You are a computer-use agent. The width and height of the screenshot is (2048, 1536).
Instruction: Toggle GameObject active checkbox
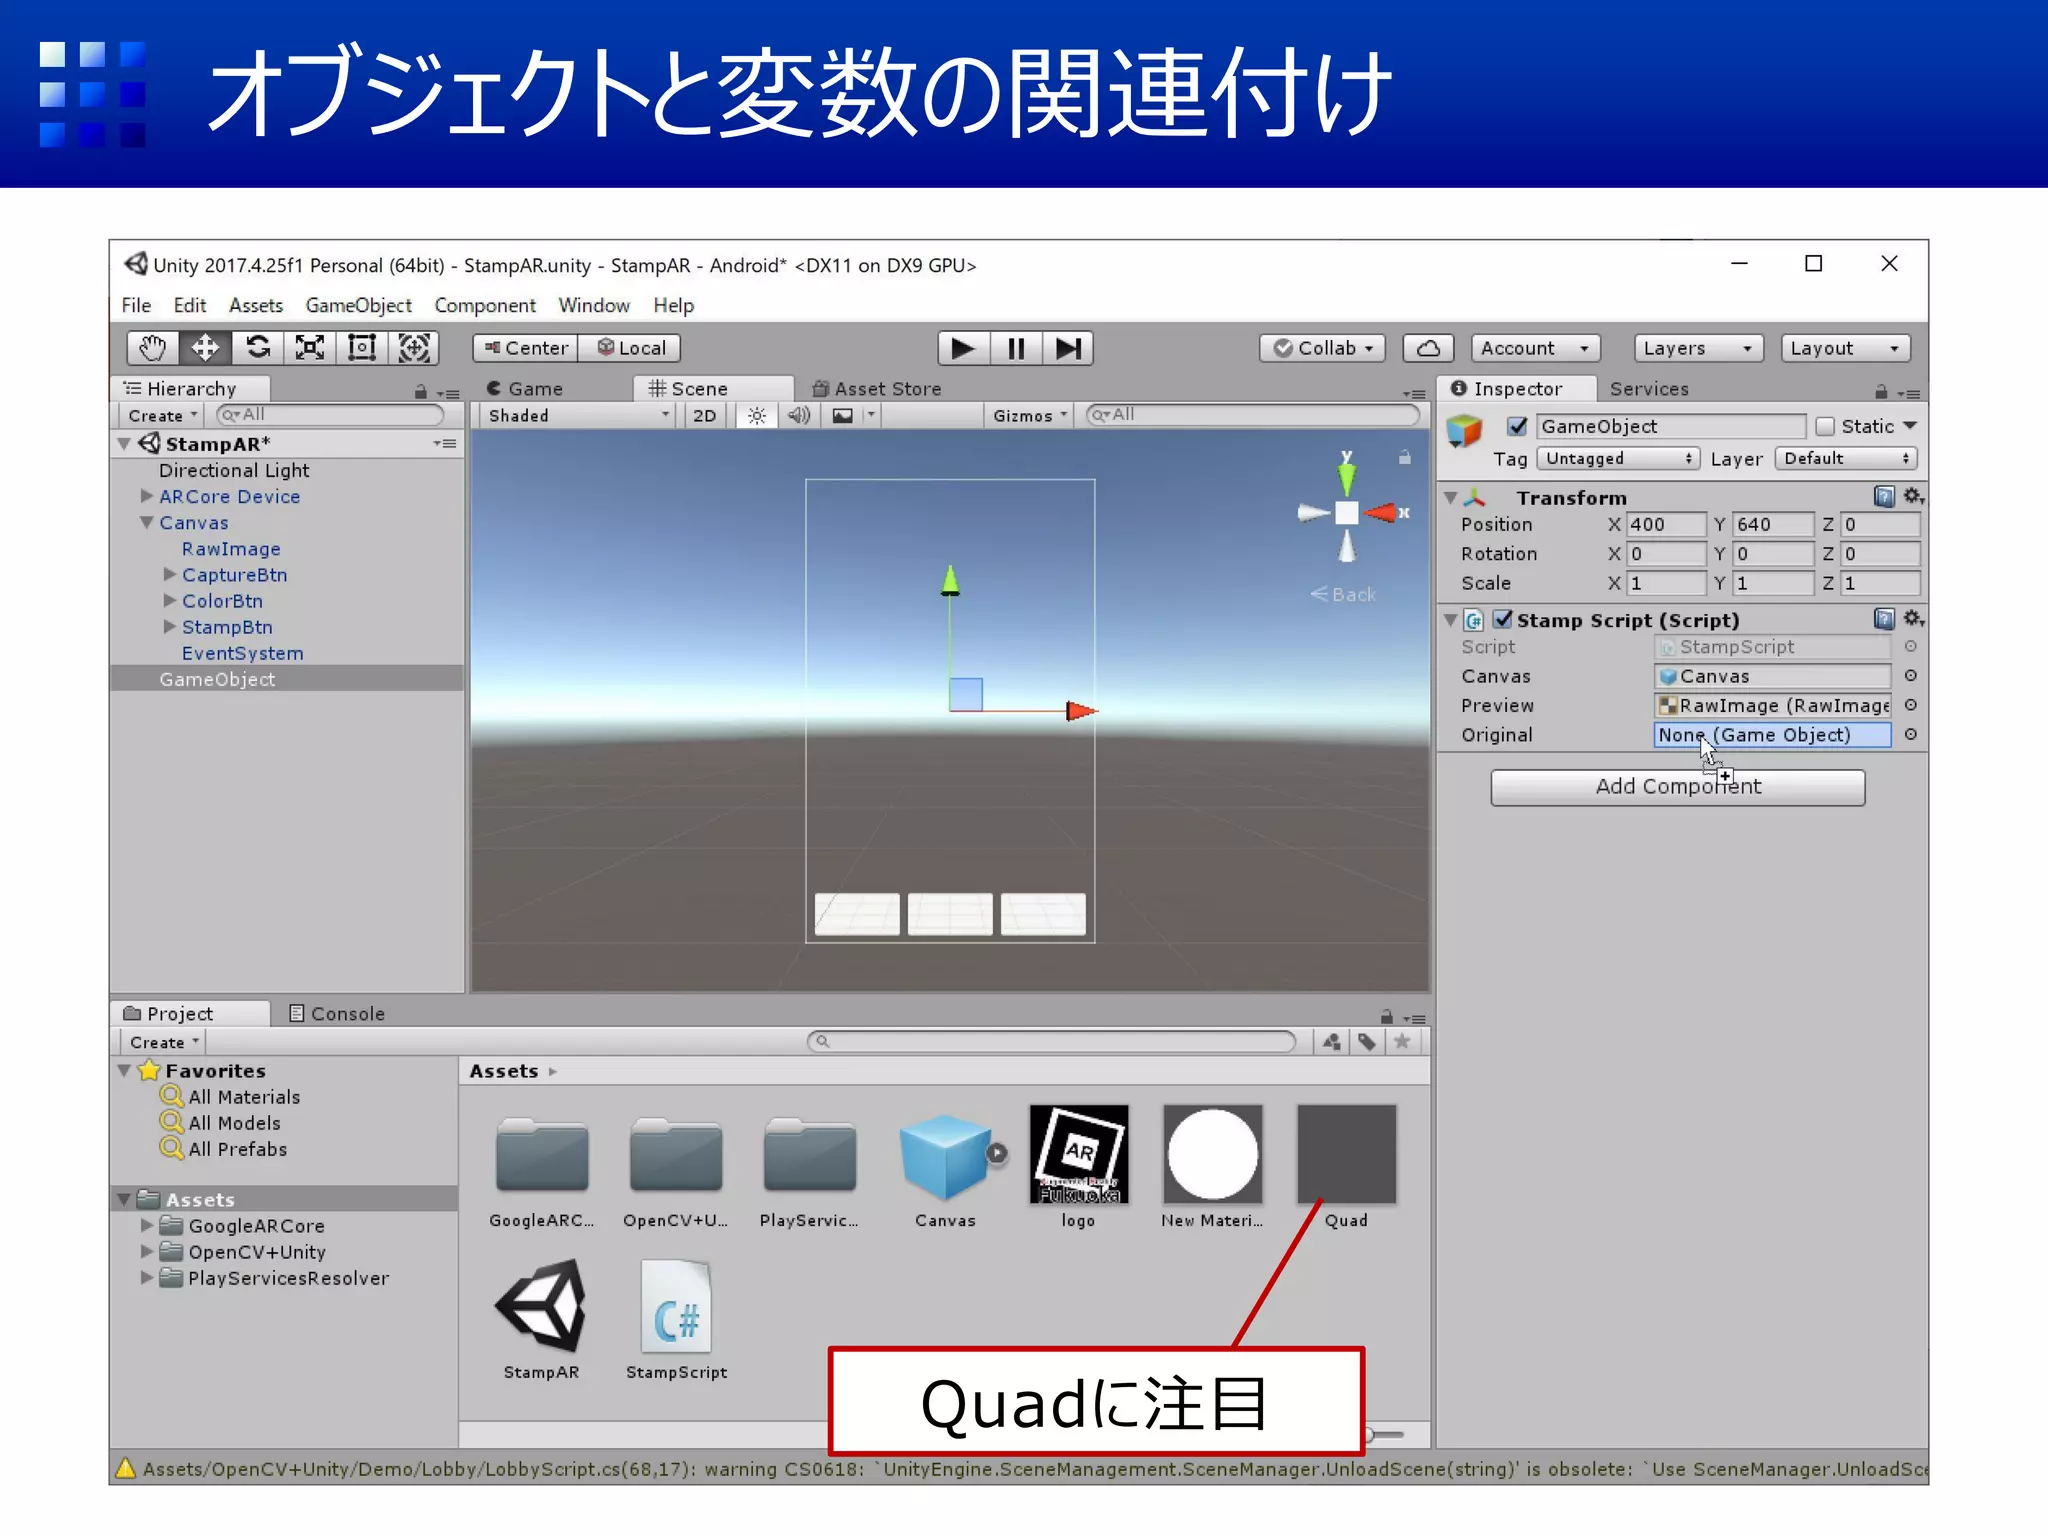[x=1517, y=426]
